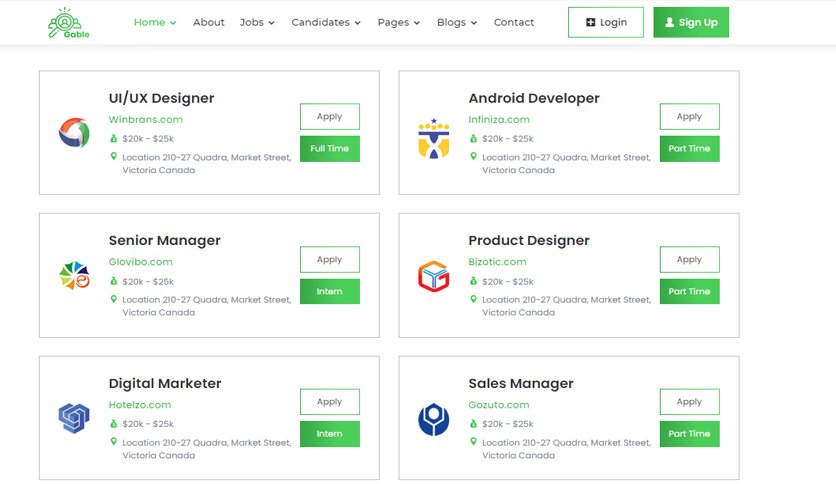Click the Infiniza.com company logo

433,139
